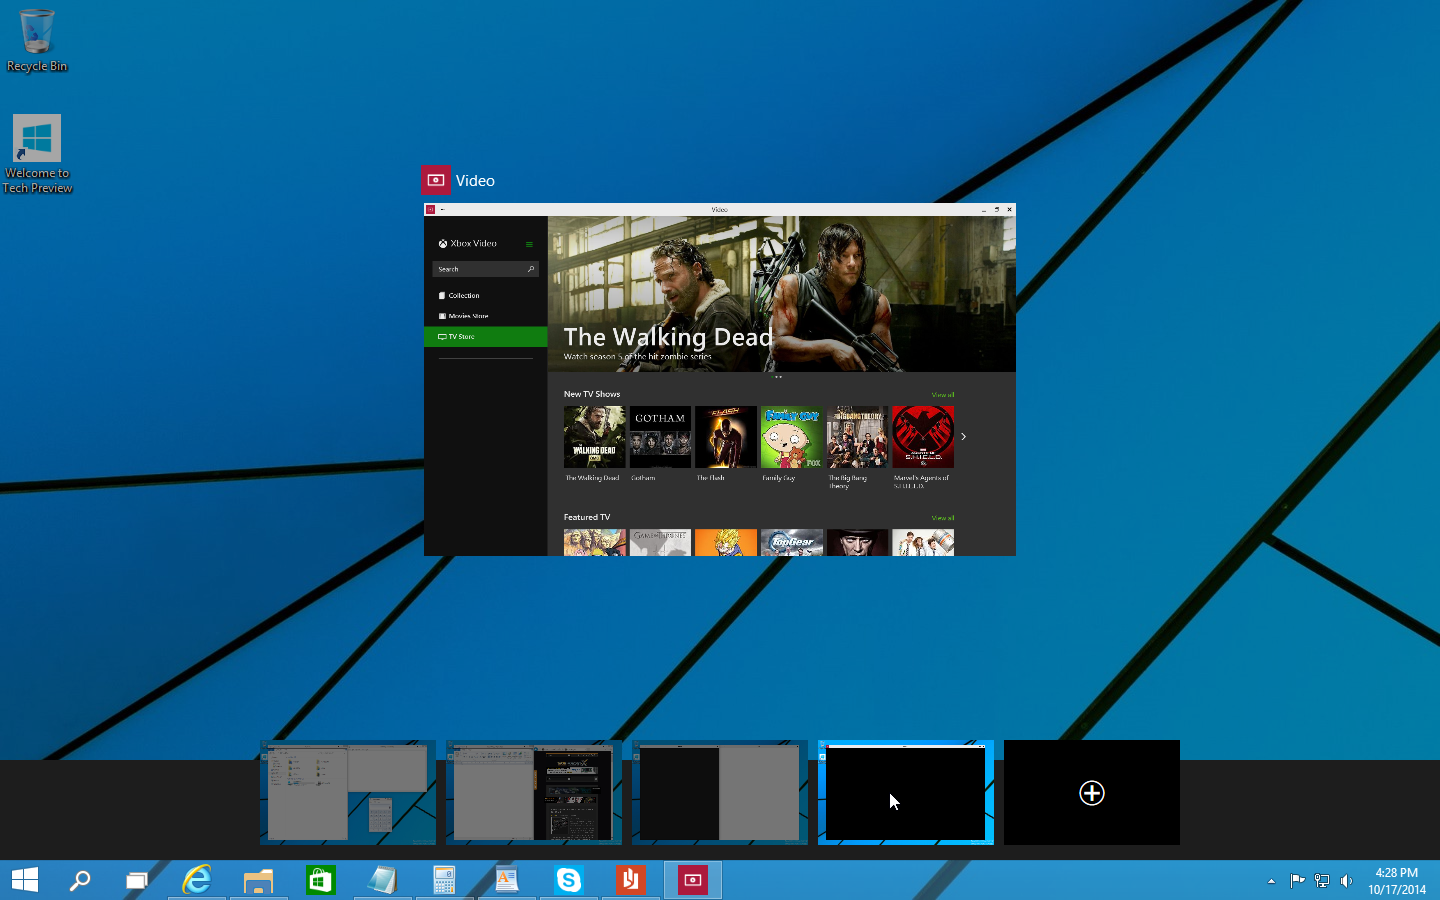Open File Explorer from the taskbar

click(258, 880)
